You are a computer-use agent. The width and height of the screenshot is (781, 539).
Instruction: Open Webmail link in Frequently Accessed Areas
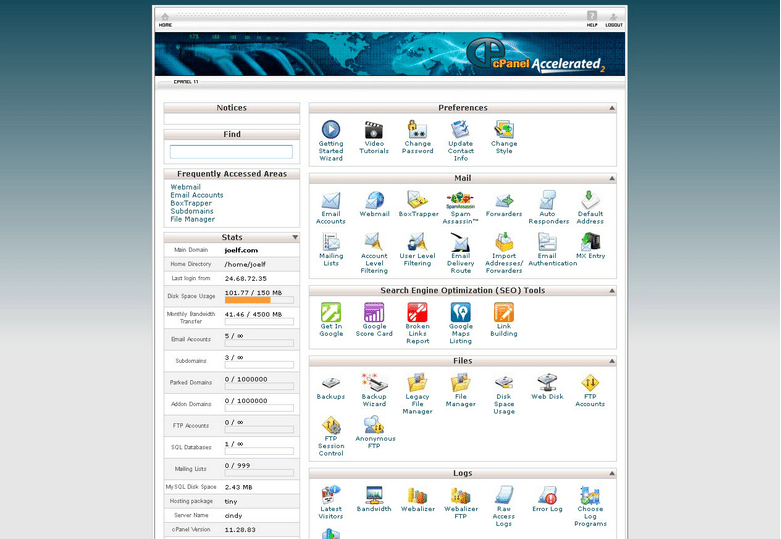coord(185,187)
